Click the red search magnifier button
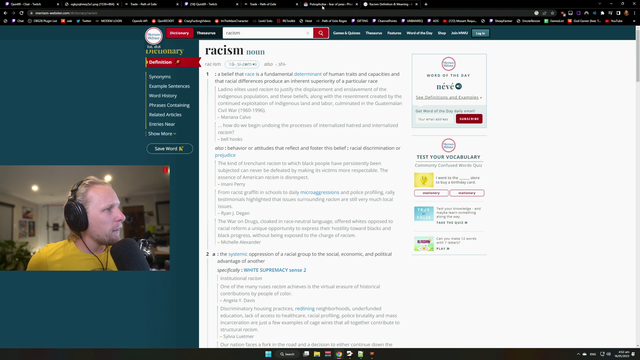Viewport: 640px width, 360px height. pyautogui.click(x=321, y=33)
